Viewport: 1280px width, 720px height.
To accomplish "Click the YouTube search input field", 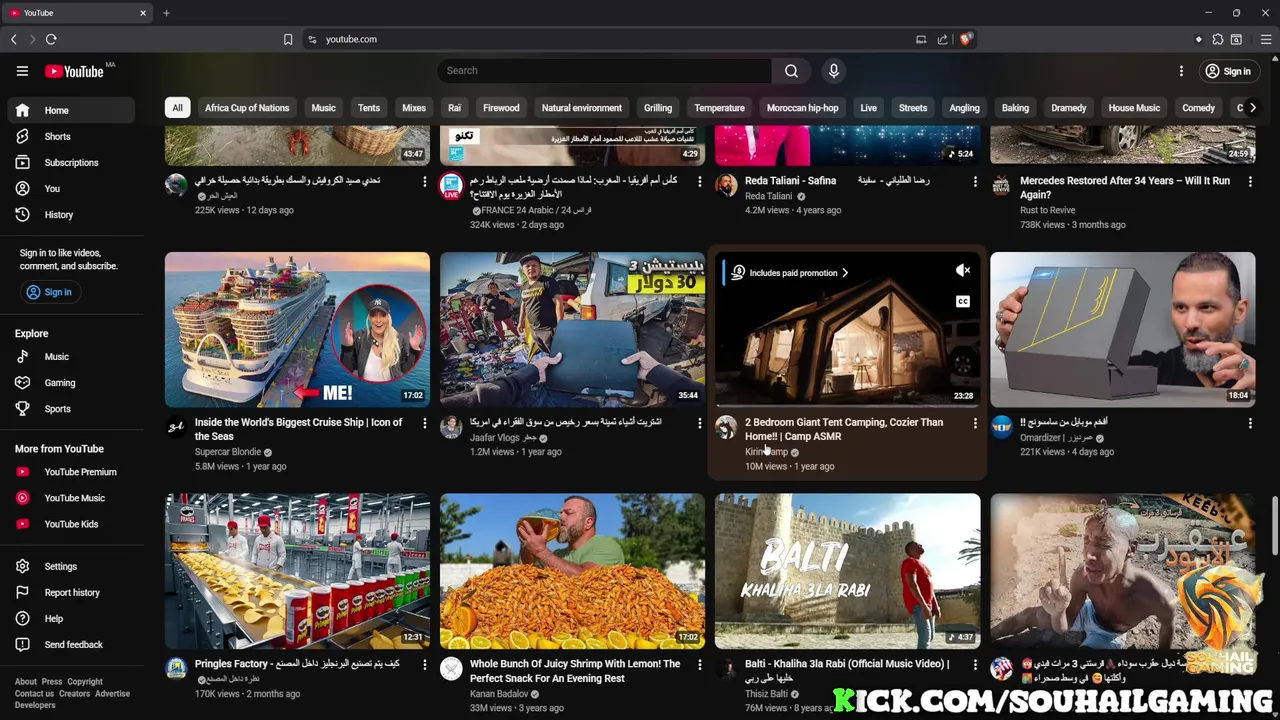I will (604, 71).
